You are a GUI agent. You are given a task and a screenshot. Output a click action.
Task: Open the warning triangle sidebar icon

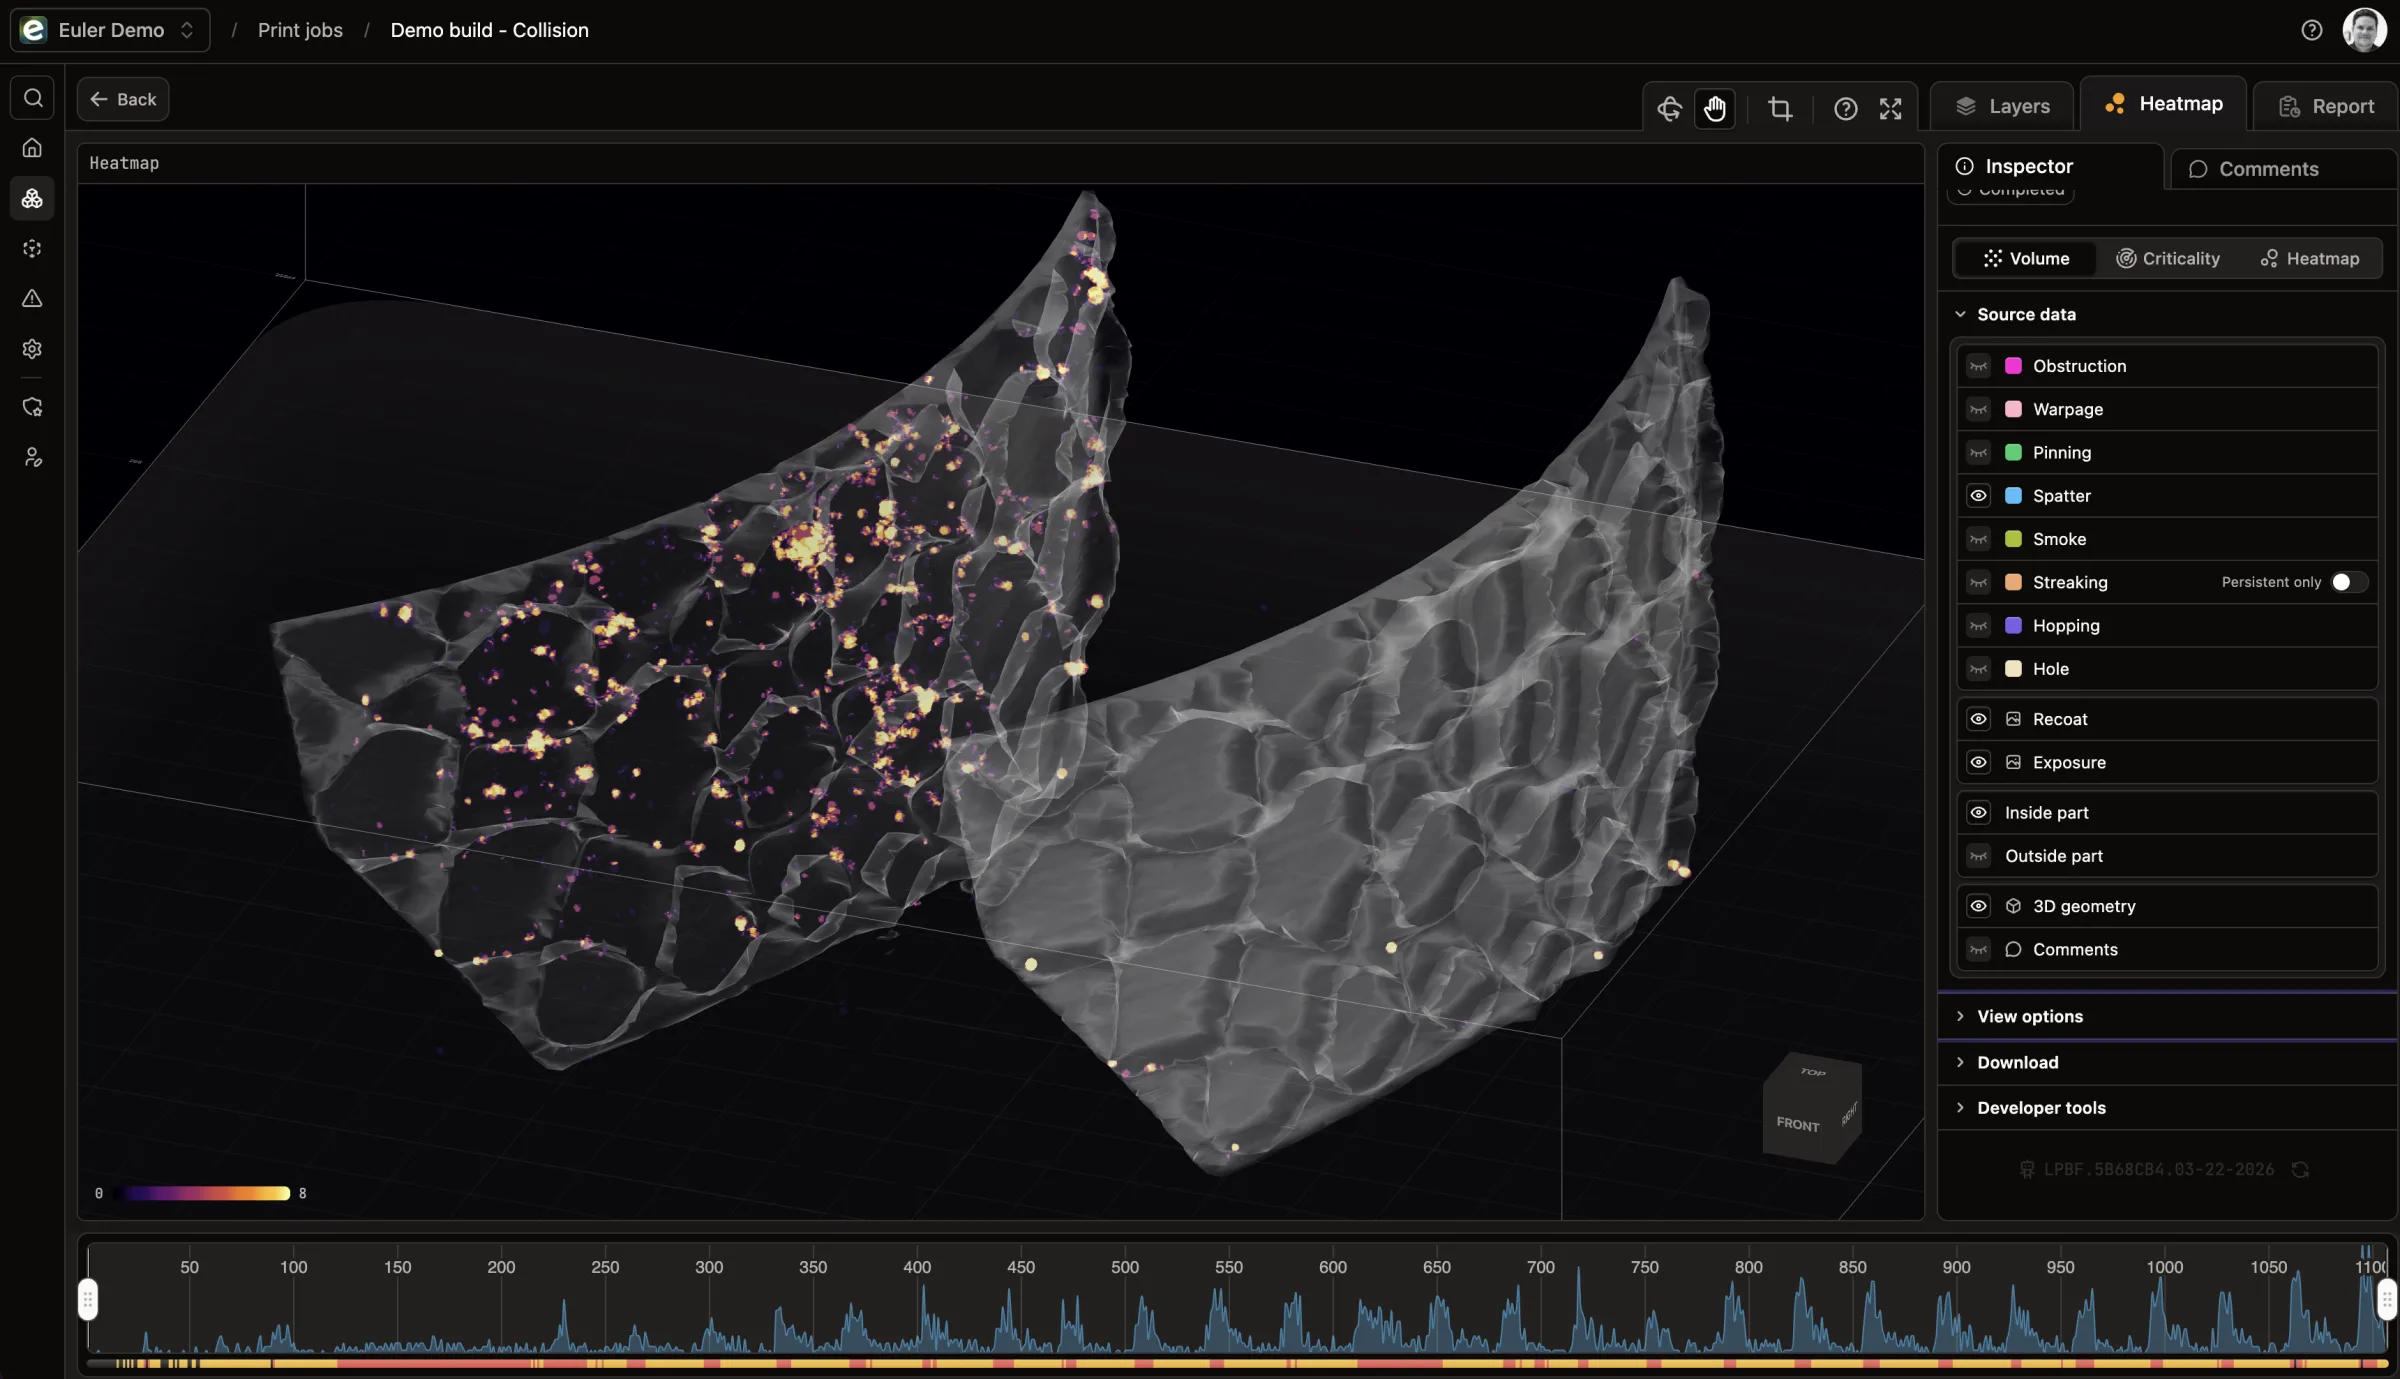(32, 298)
